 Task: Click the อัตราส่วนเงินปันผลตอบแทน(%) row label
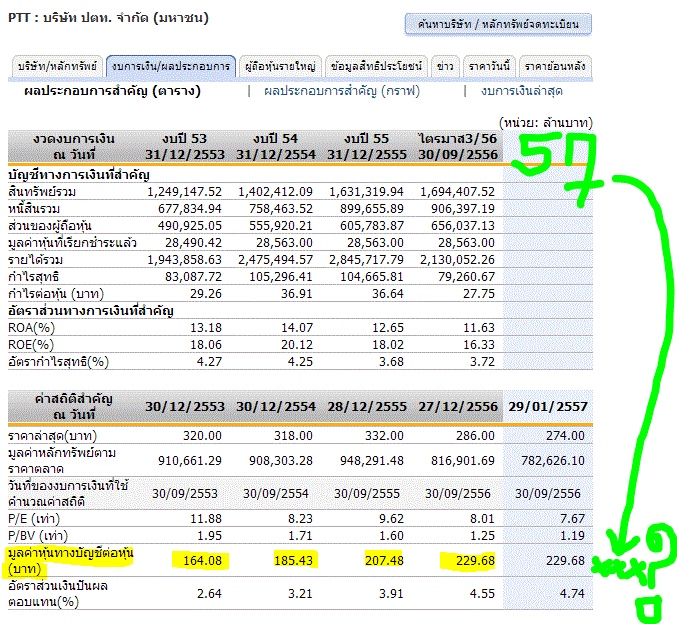58,594
